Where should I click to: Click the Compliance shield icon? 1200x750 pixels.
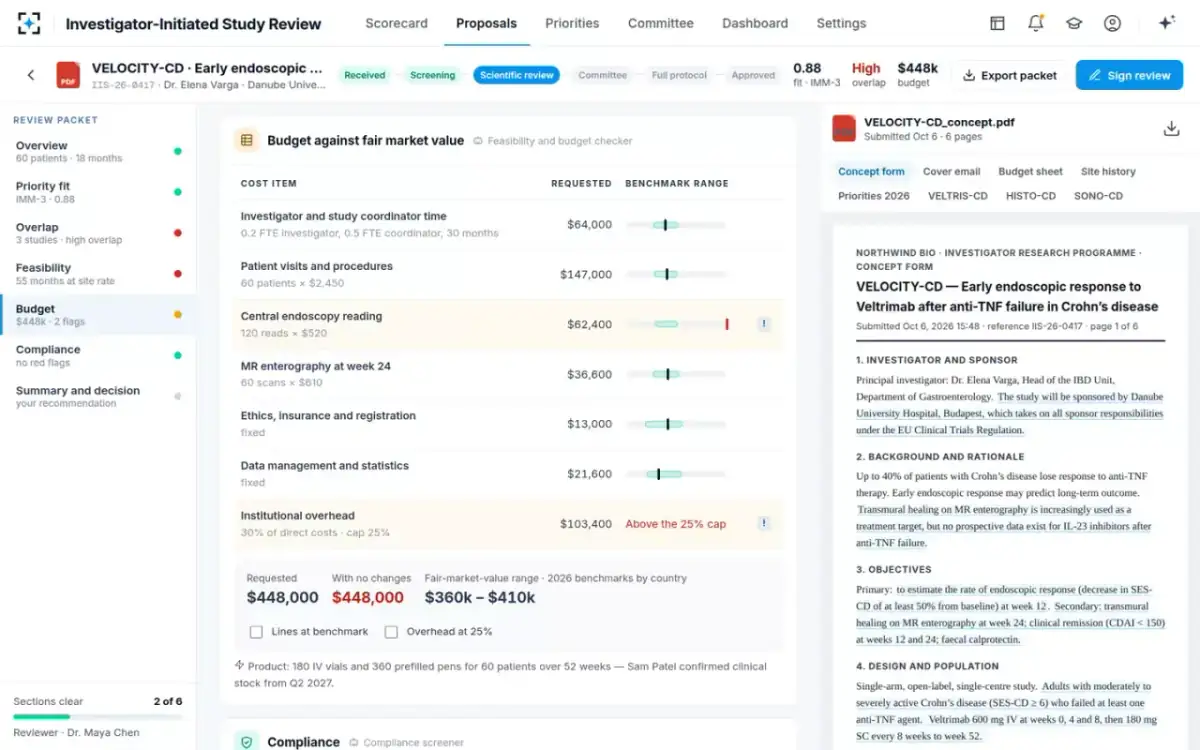point(247,742)
